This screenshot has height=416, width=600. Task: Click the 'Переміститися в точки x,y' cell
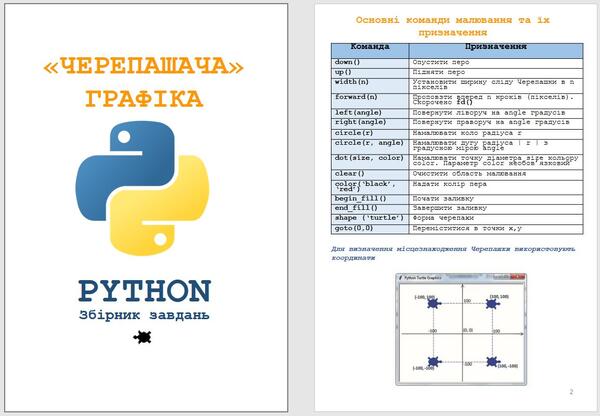496,229
